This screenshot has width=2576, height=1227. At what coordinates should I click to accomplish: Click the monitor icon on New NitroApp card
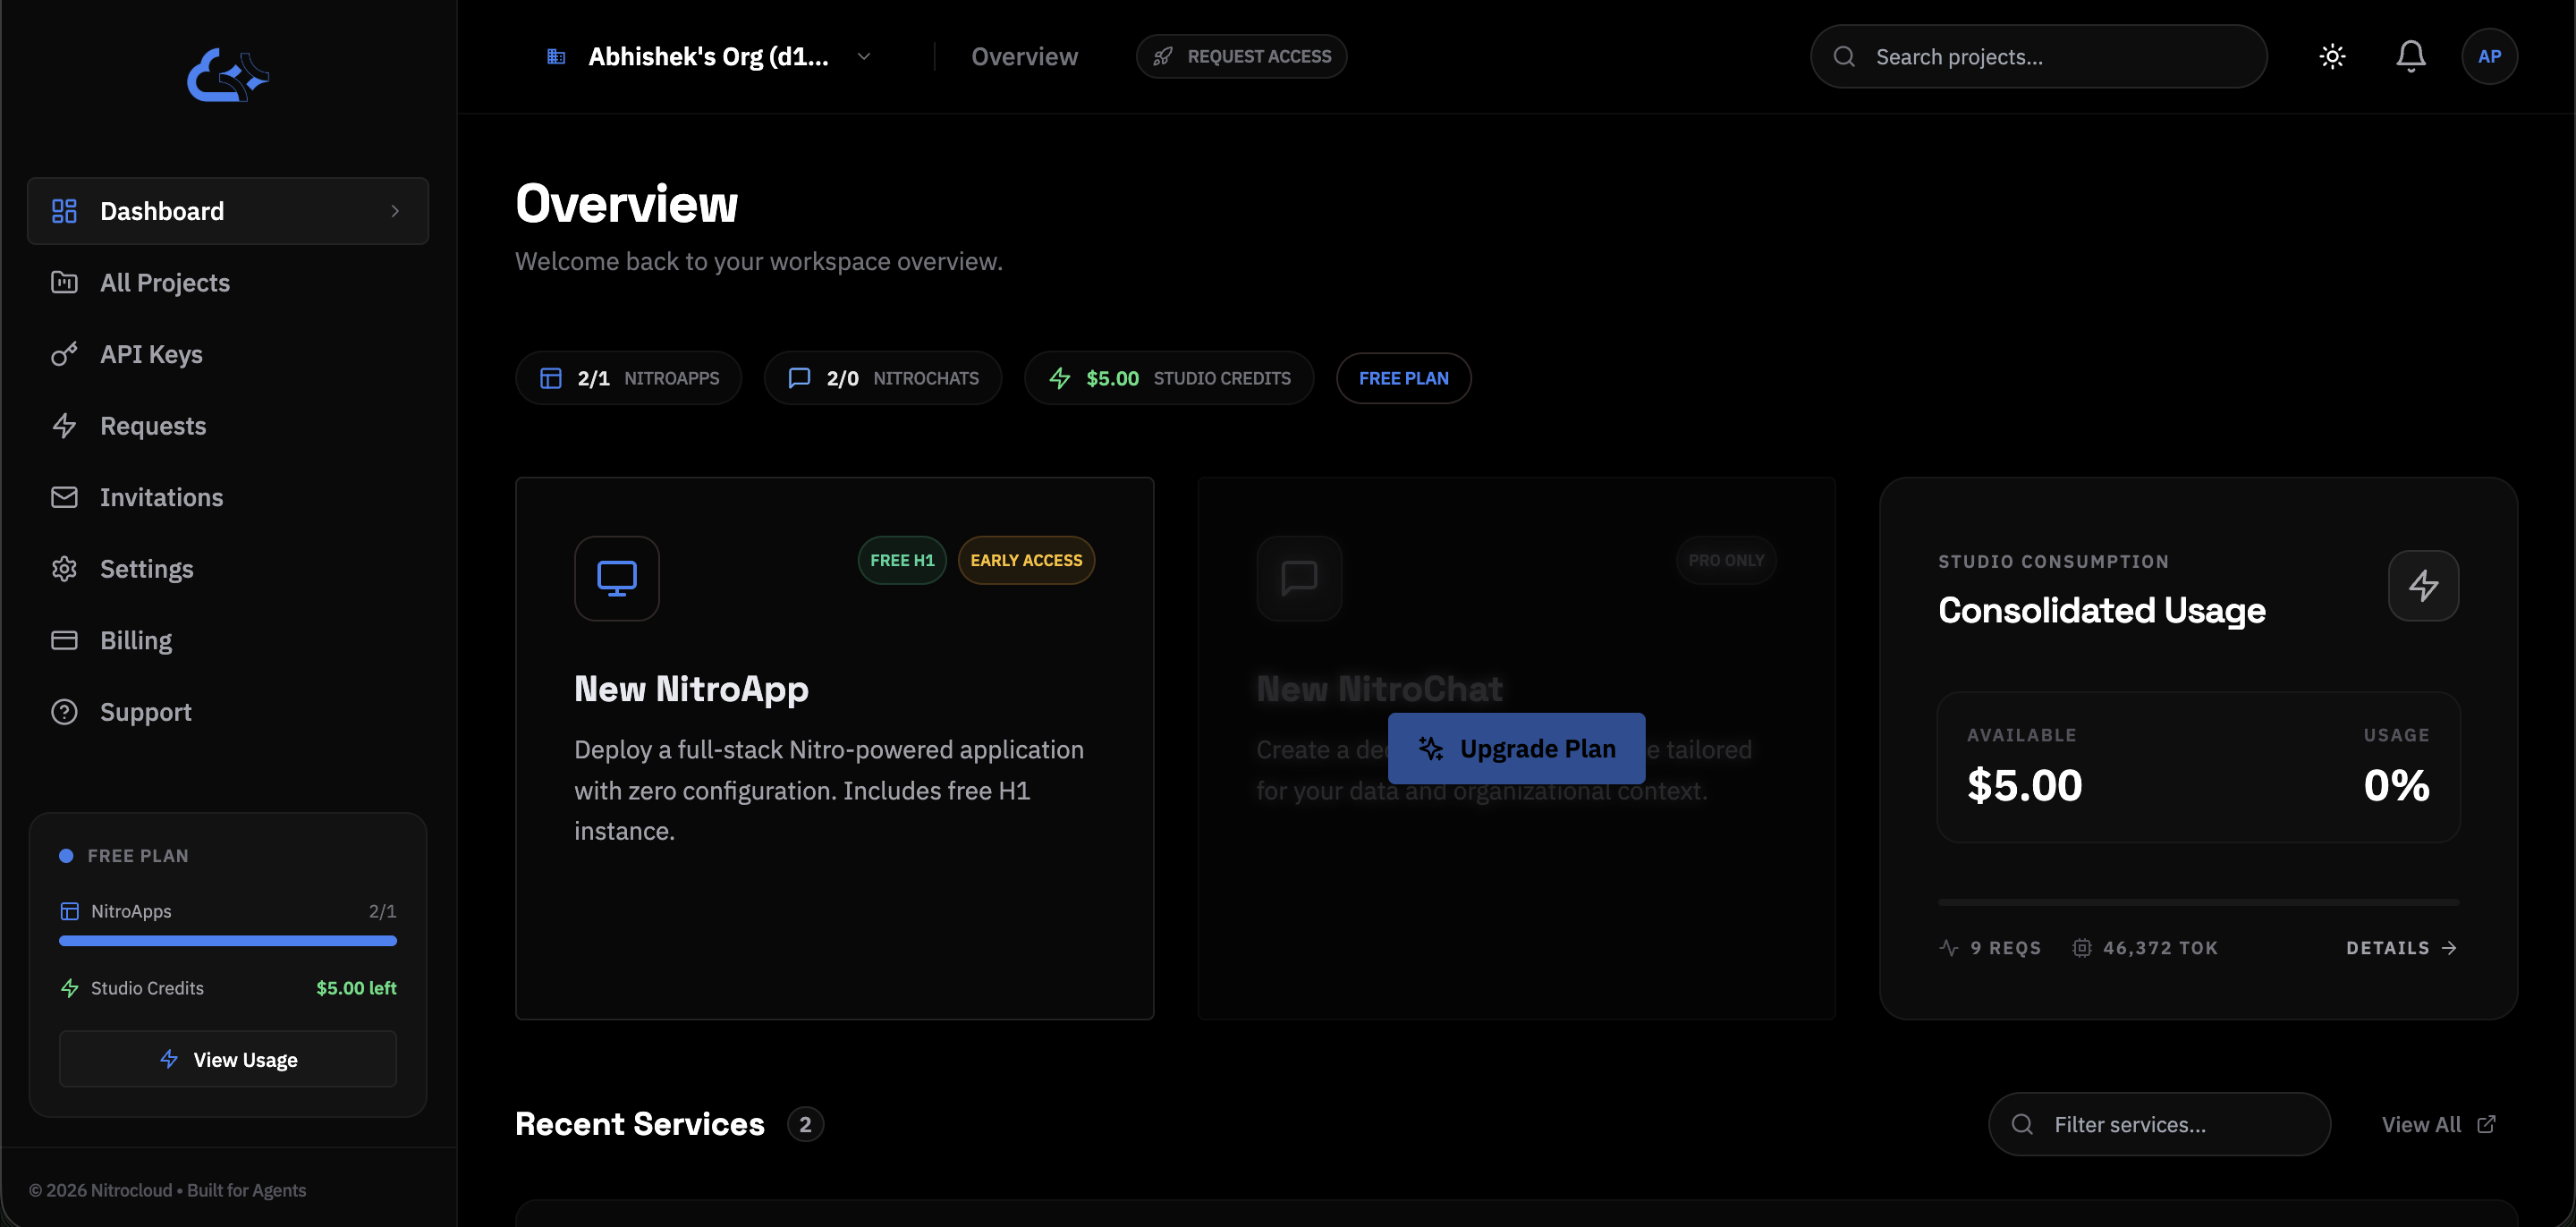tap(616, 578)
